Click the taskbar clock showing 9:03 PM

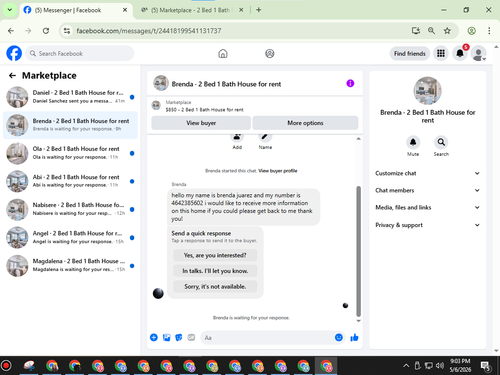pyautogui.click(x=460, y=365)
